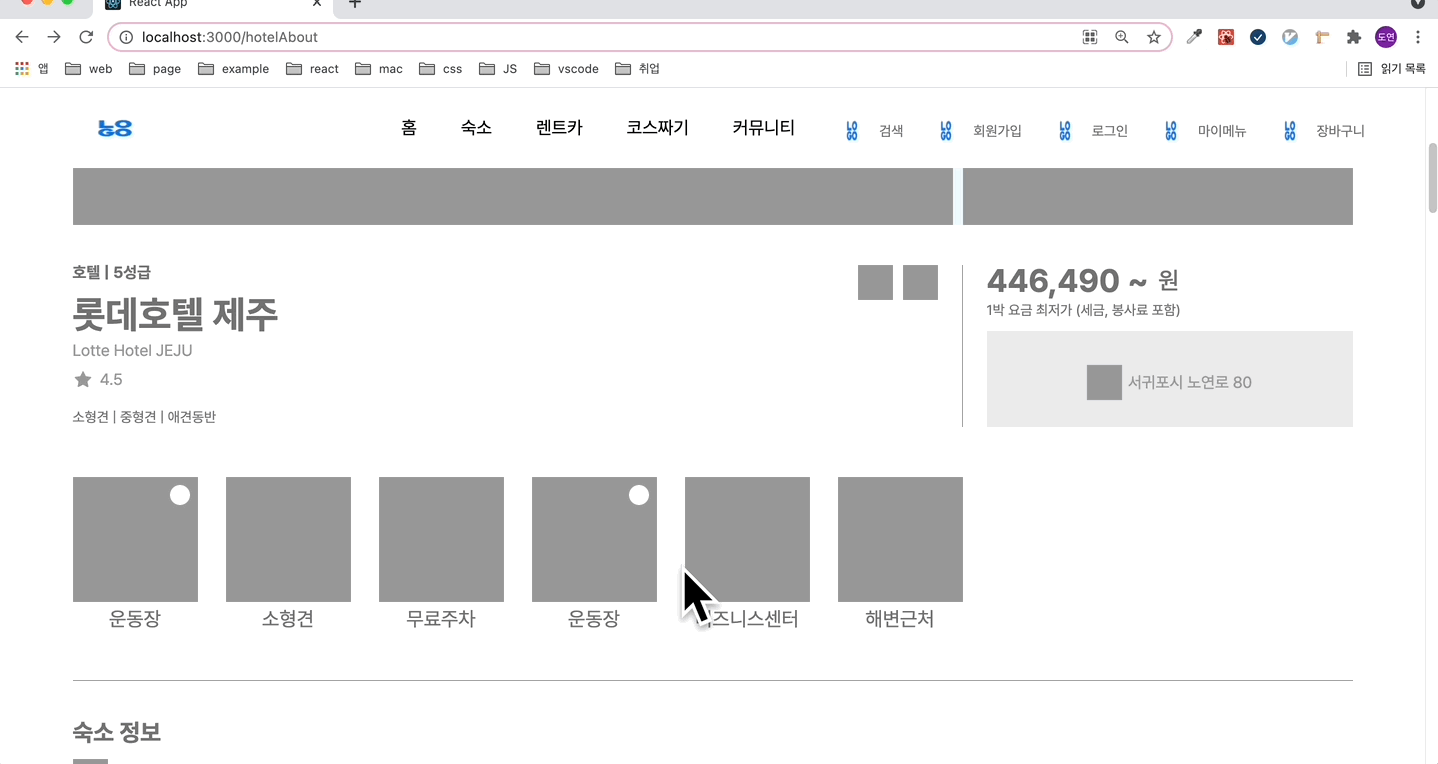
Task: Click the icon next to 마이메뉴
Action: tap(1171, 131)
